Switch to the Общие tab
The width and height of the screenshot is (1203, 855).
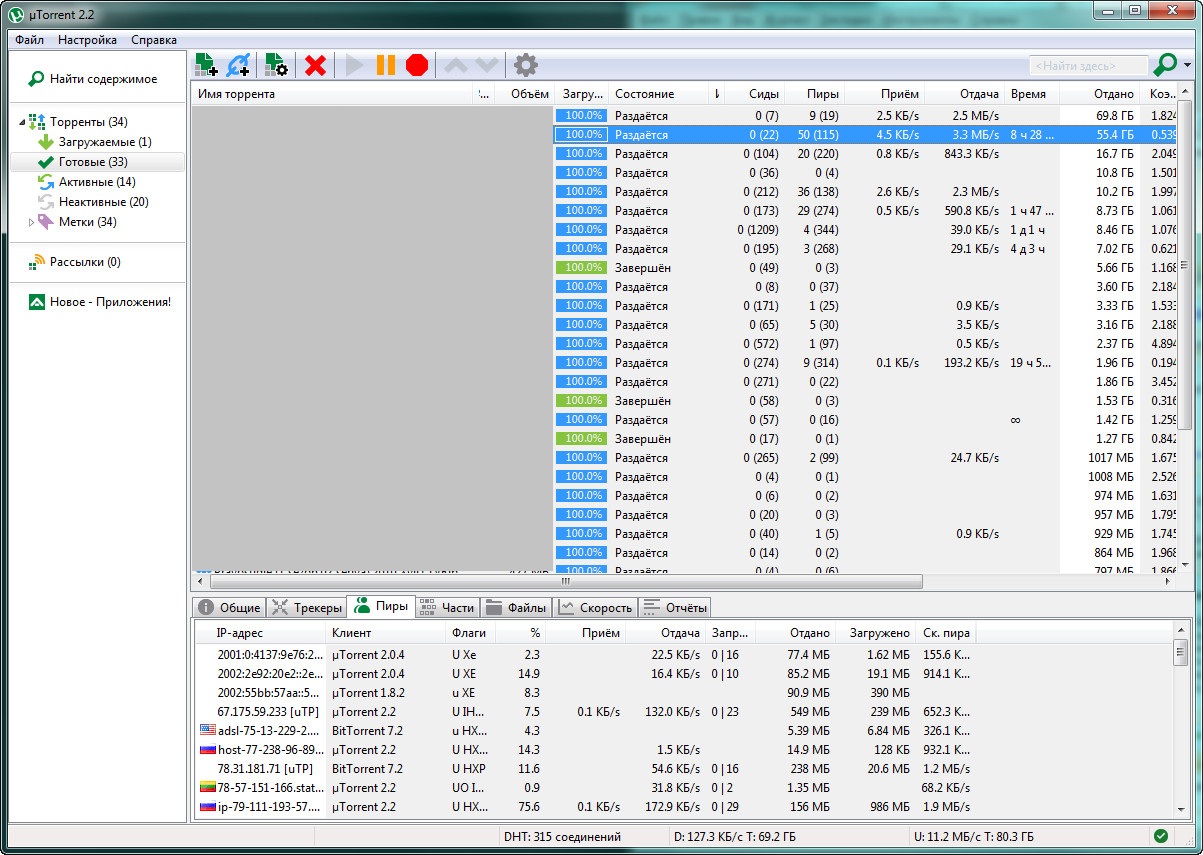pos(229,607)
